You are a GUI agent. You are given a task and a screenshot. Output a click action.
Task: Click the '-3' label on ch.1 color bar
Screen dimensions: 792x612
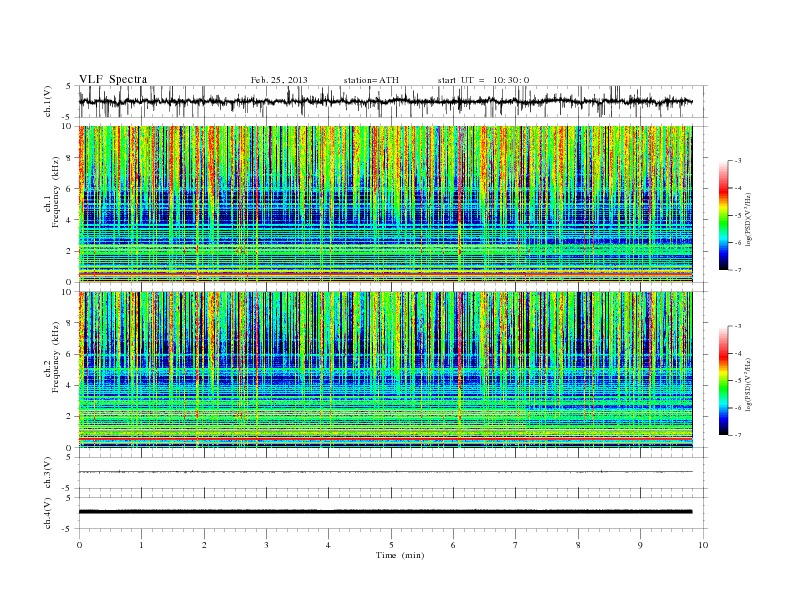point(737,161)
